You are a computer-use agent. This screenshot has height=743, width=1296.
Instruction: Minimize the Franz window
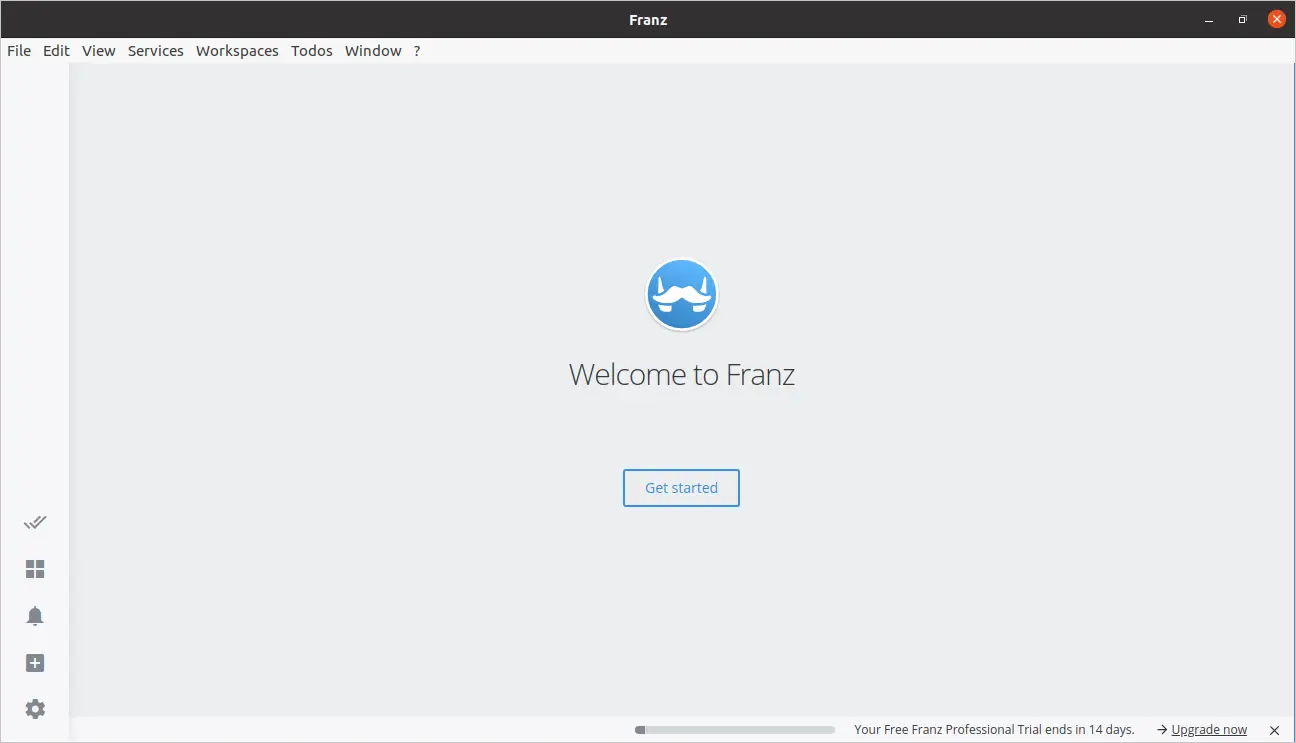[1211, 19]
